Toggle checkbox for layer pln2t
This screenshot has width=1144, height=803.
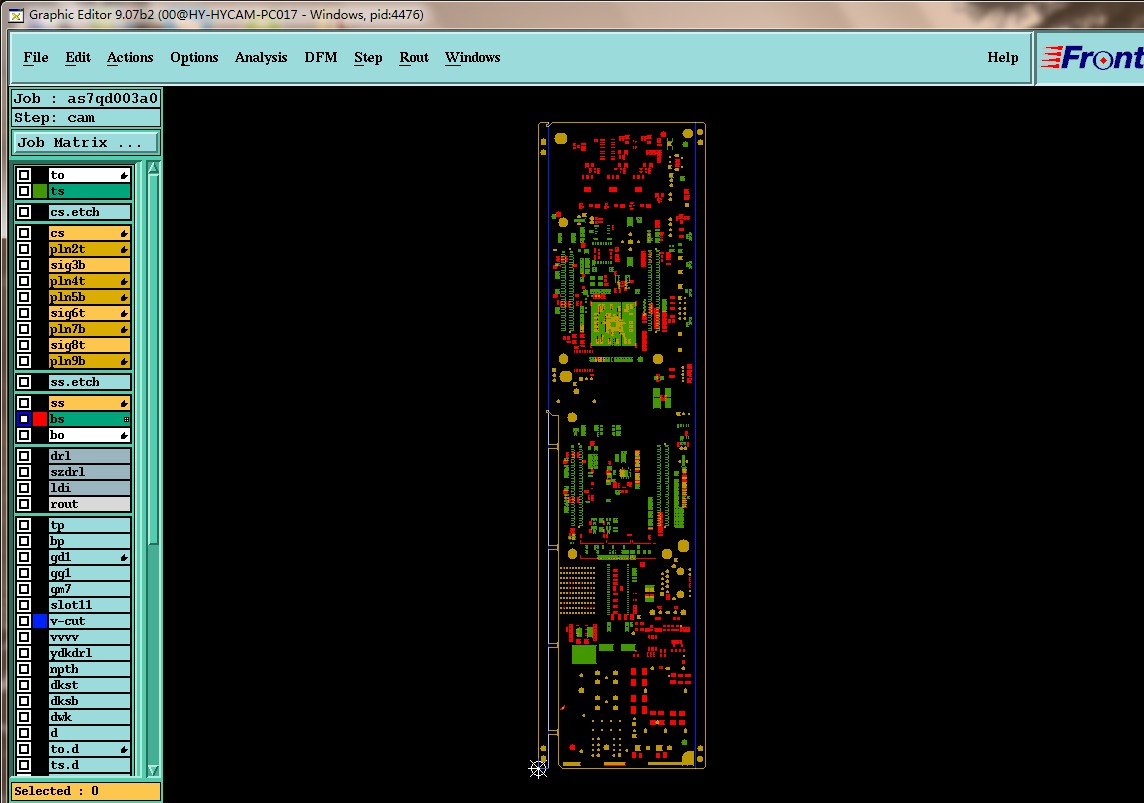click(x=24, y=249)
